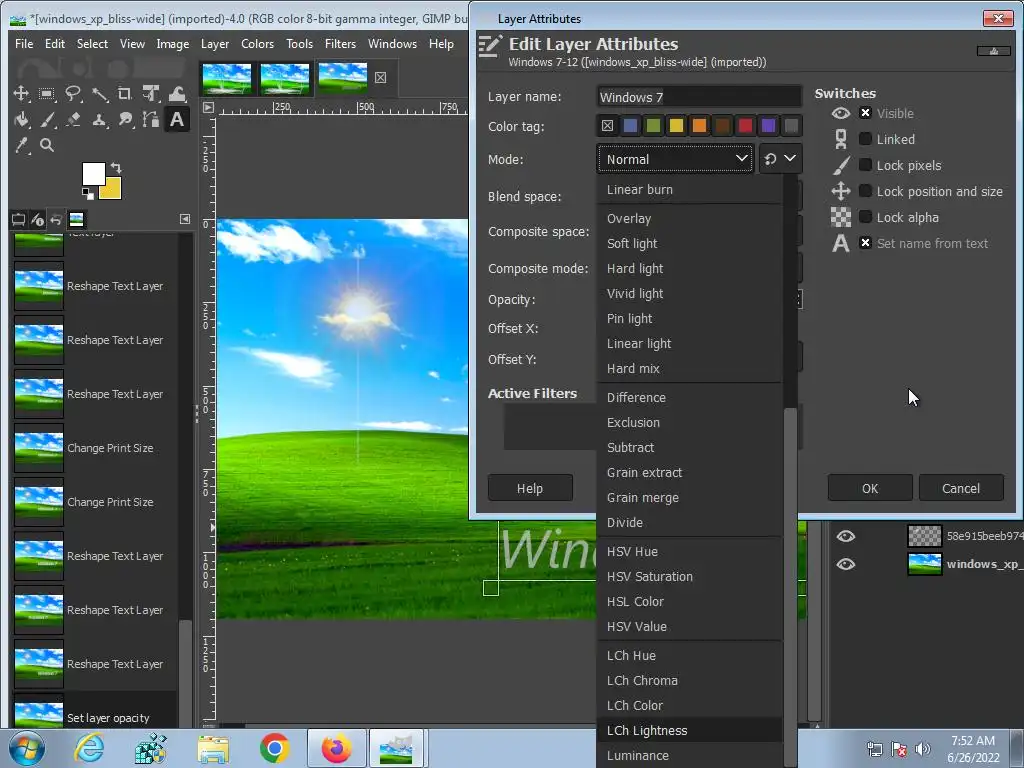Select the Color Picker eyedropper tool

click(x=21, y=145)
